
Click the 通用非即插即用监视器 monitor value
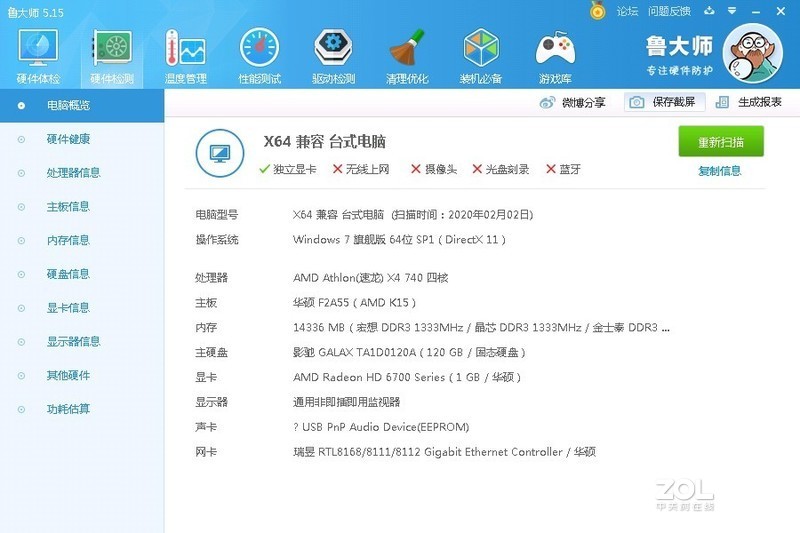point(346,402)
